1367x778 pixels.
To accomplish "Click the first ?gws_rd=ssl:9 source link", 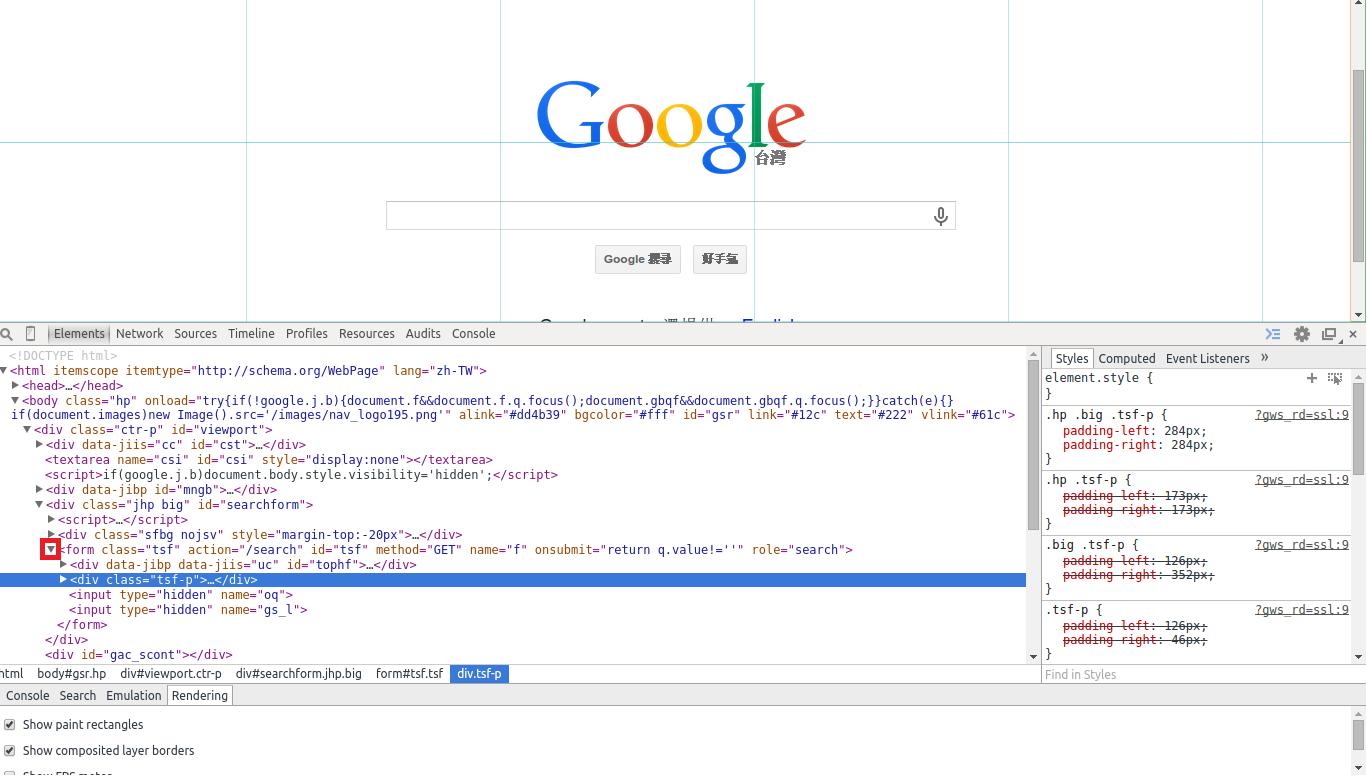I will [1301, 415].
